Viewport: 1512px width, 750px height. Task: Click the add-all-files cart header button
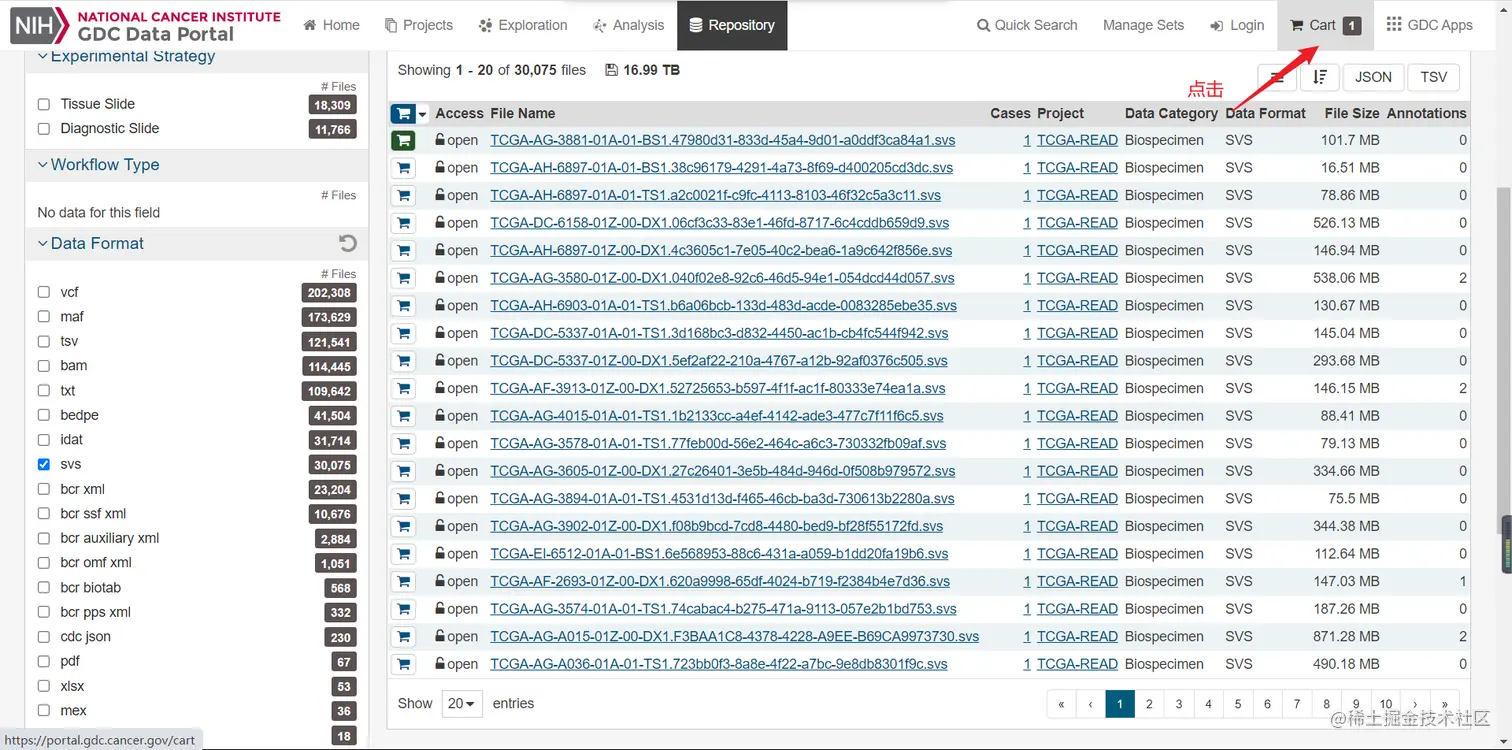[x=403, y=114]
